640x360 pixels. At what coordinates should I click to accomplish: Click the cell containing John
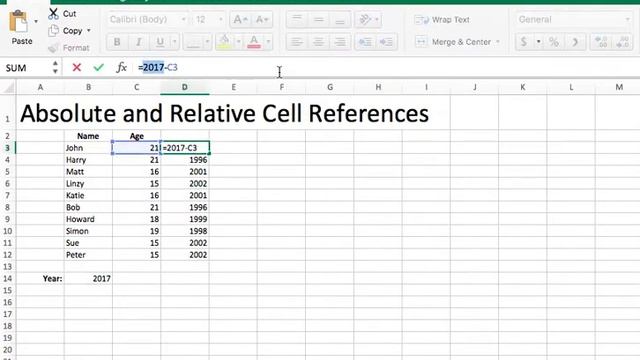click(x=88, y=148)
